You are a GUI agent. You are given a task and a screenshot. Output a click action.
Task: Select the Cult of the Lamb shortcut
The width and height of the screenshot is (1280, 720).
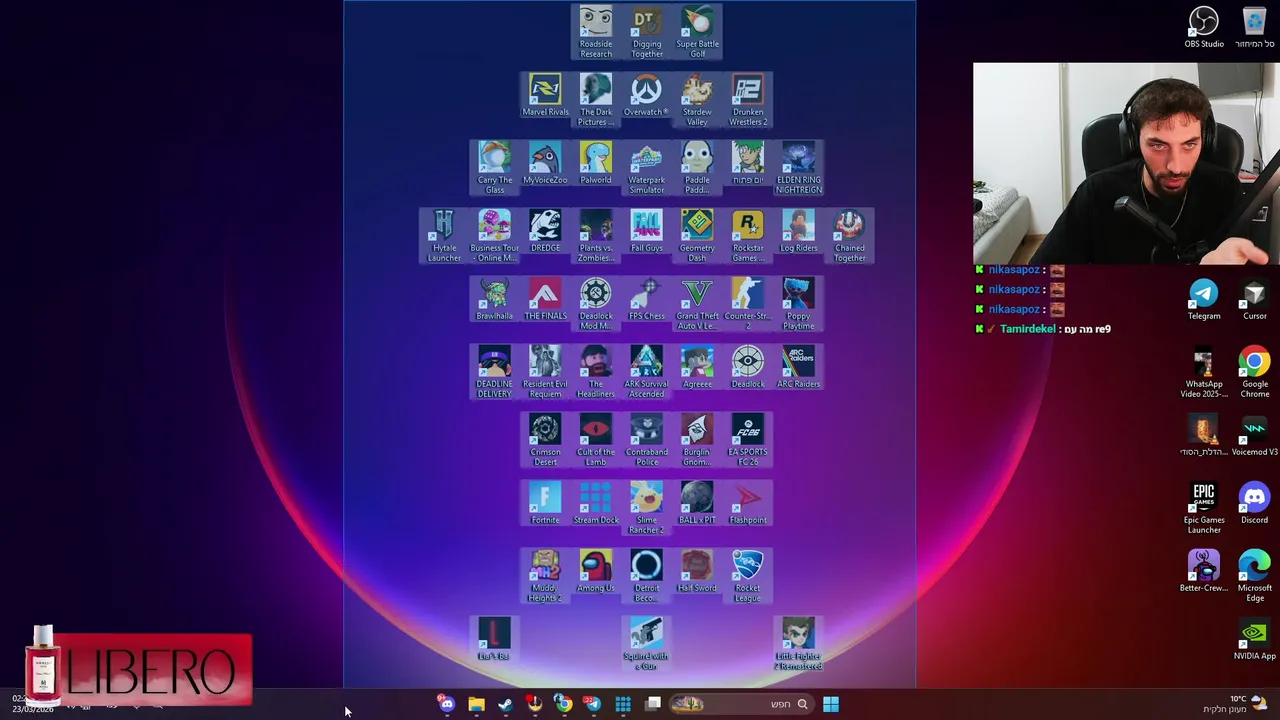pyautogui.click(x=596, y=440)
